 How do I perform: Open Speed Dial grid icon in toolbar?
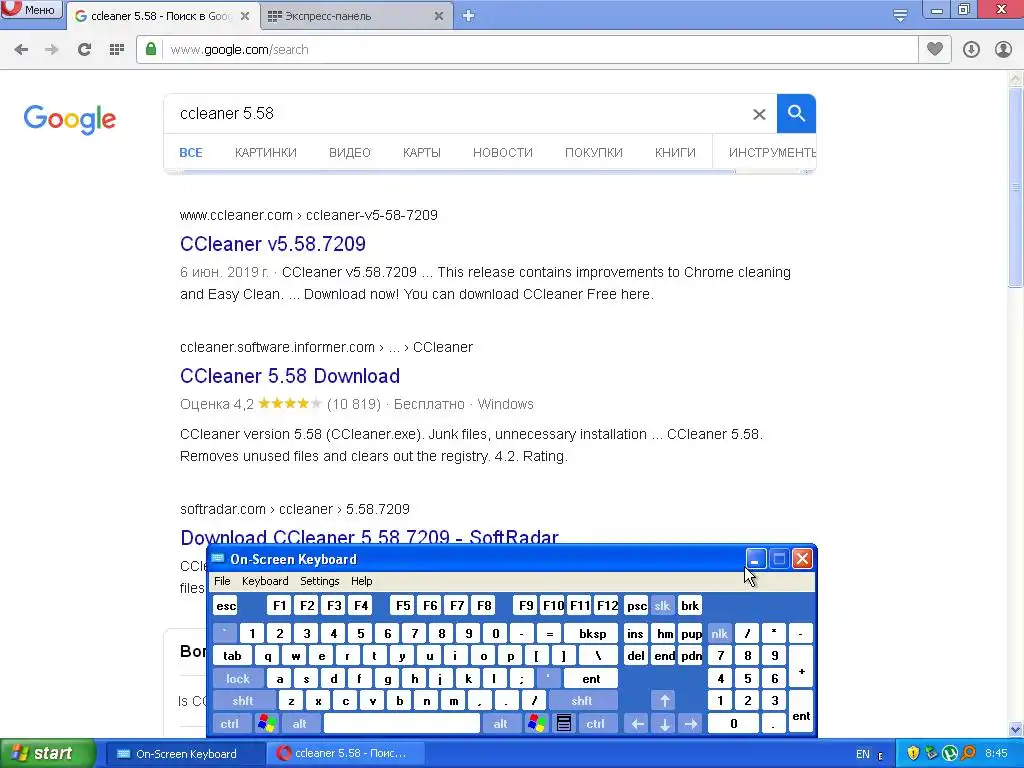point(117,50)
